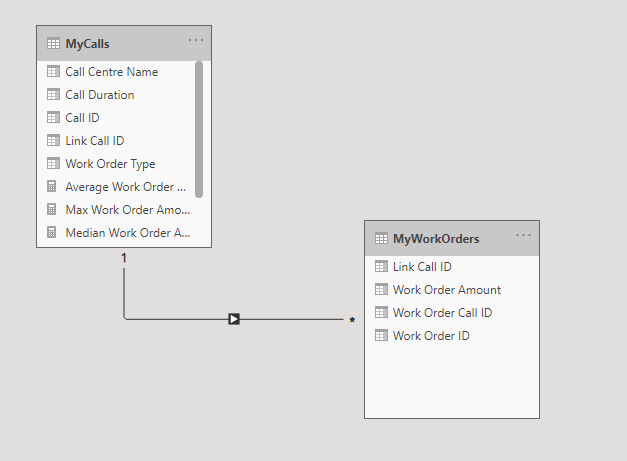Click the calculator icon beside Median Work Order
This screenshot has height=461, width=627.
point(53,233)
